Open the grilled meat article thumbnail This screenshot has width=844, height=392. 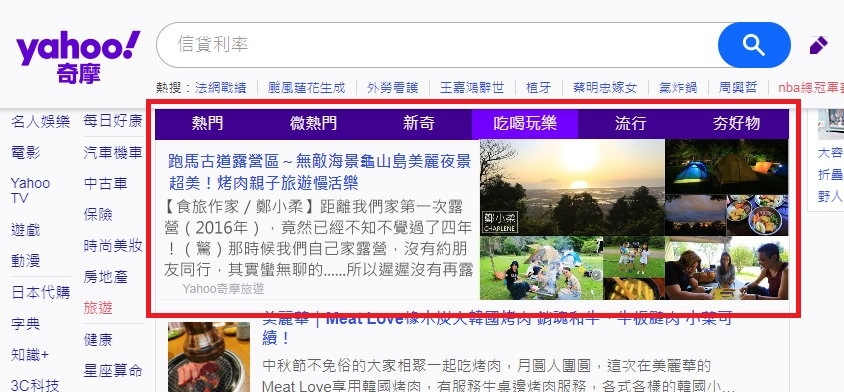(x=209, y=357)
